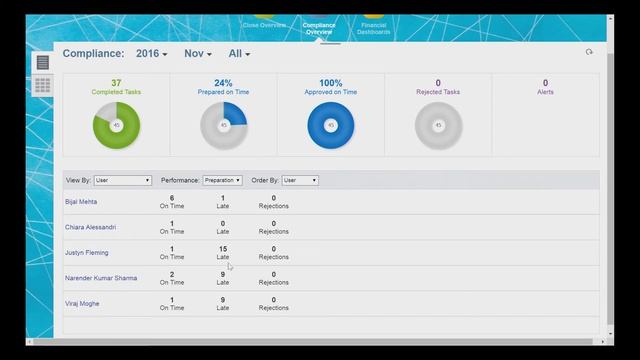640x360 pixels.
Task: Click Narender Kumar Sharma's 9 Late count
Action: (x=223, y=274)
